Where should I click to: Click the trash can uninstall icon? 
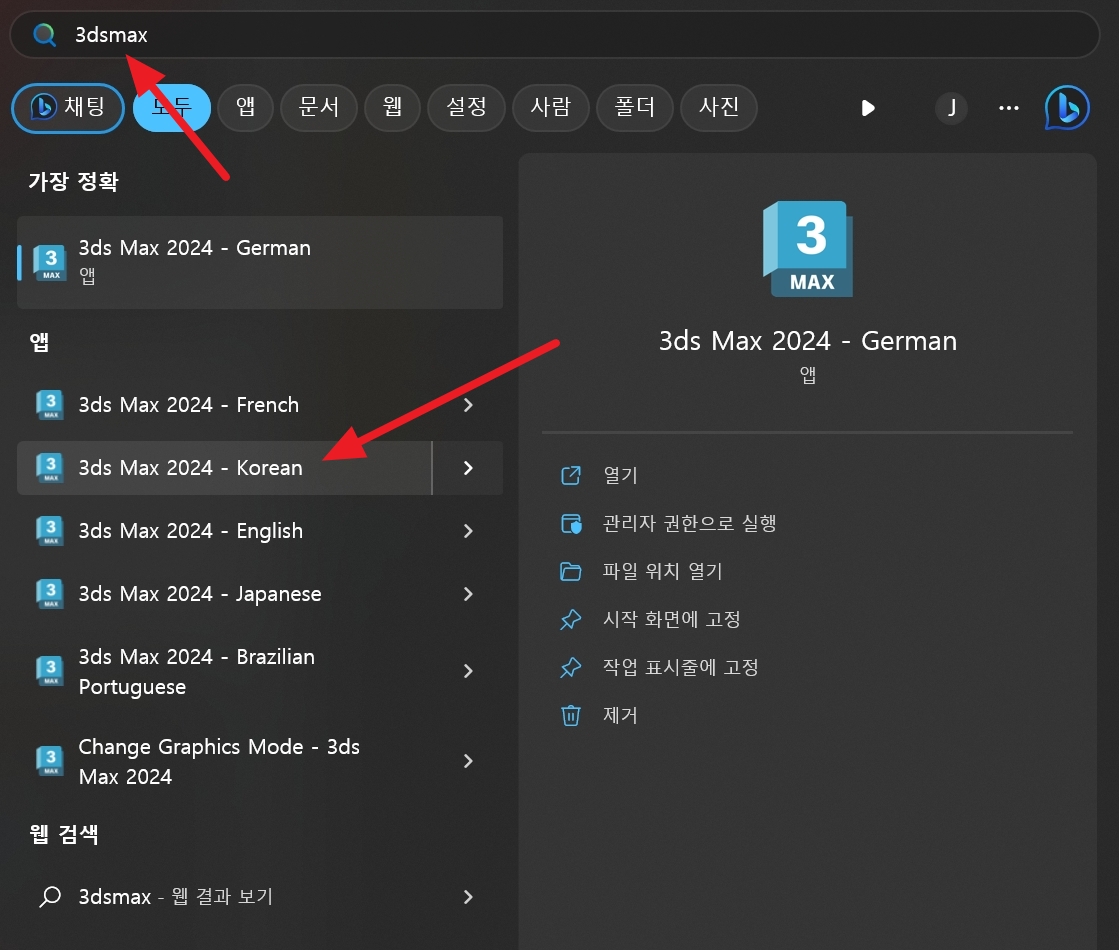coord(571,715)
